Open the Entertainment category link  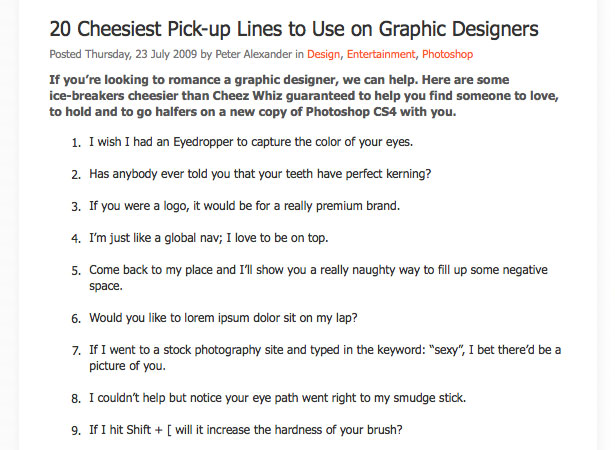[x=380, y=54]
